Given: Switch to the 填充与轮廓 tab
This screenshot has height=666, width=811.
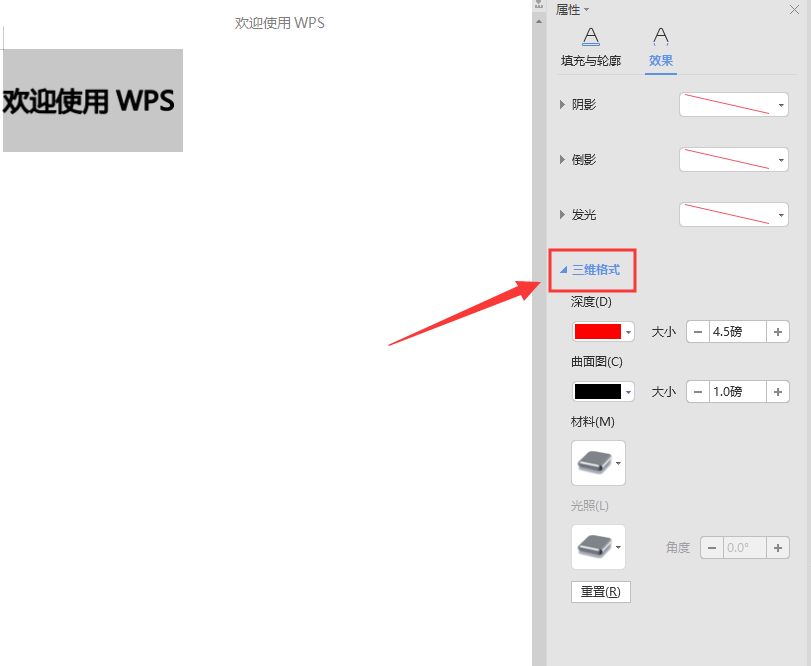Looking at the screenshot, I should (x=591, y=48).
